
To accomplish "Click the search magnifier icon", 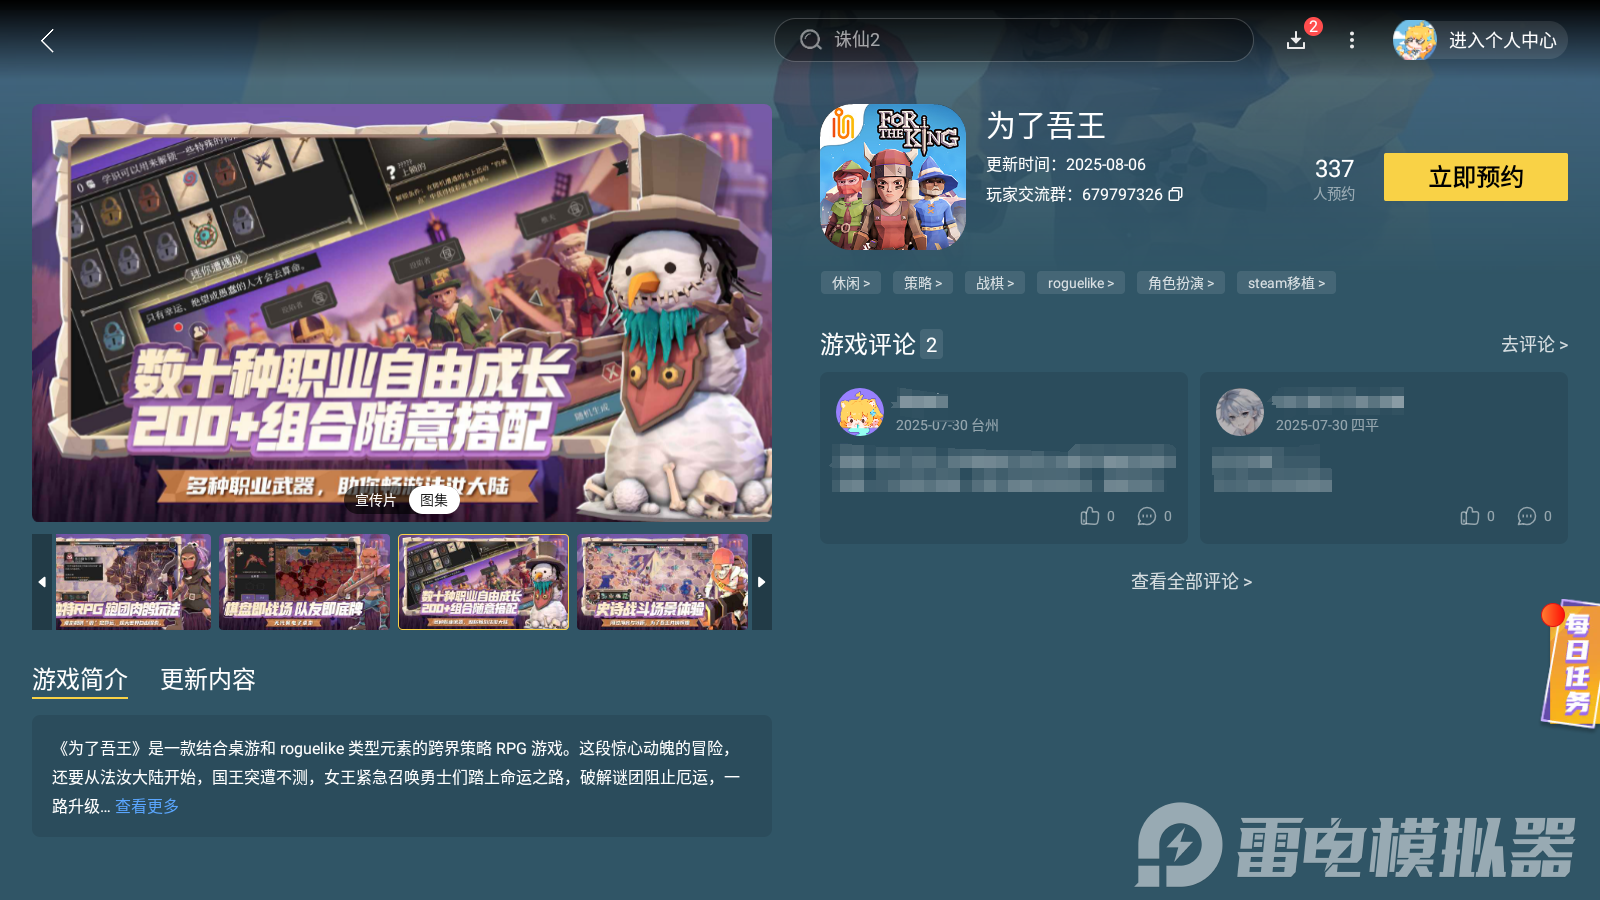I will pos(811,40).
